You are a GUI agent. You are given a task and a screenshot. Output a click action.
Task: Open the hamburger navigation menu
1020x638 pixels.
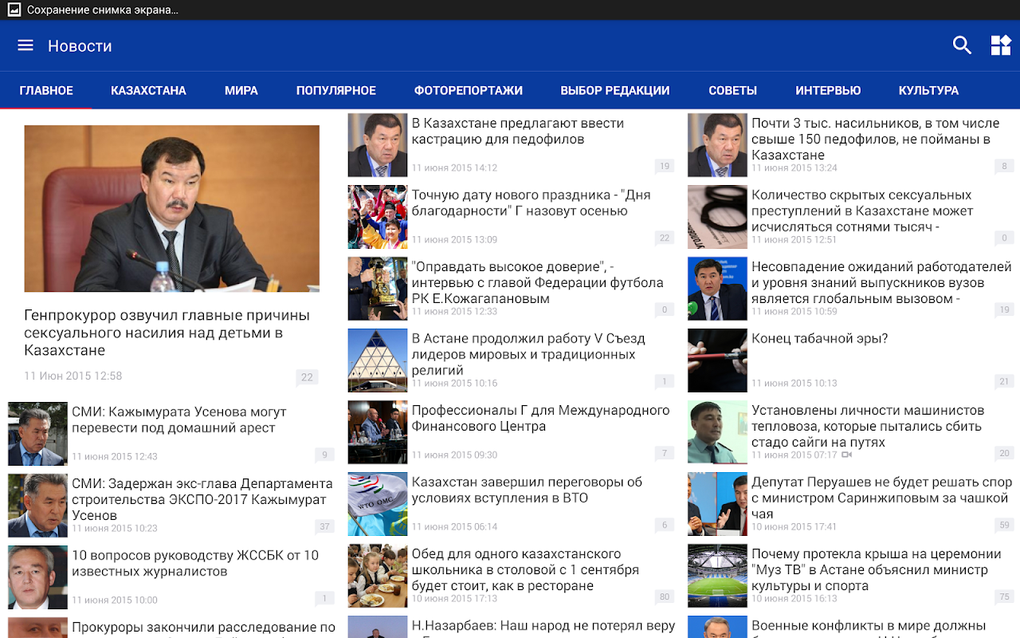[x=25, y=46]
